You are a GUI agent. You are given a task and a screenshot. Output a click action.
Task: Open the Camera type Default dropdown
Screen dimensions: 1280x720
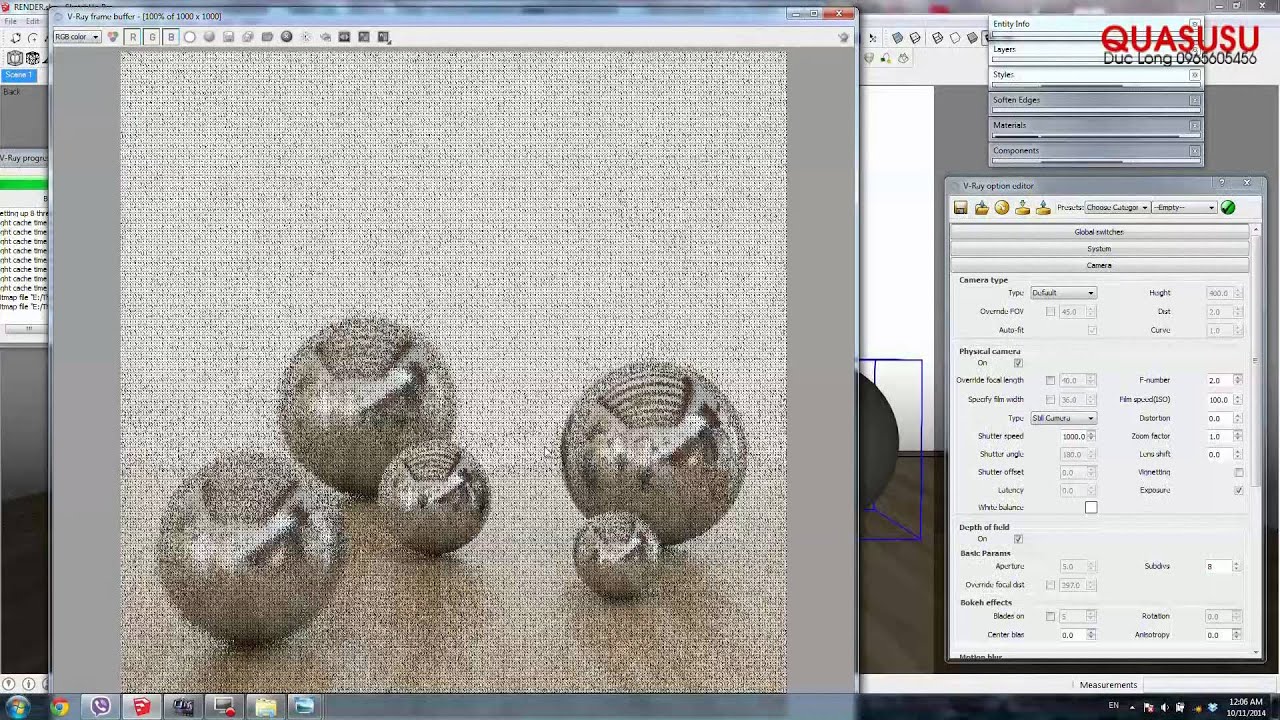point(1063,293)
